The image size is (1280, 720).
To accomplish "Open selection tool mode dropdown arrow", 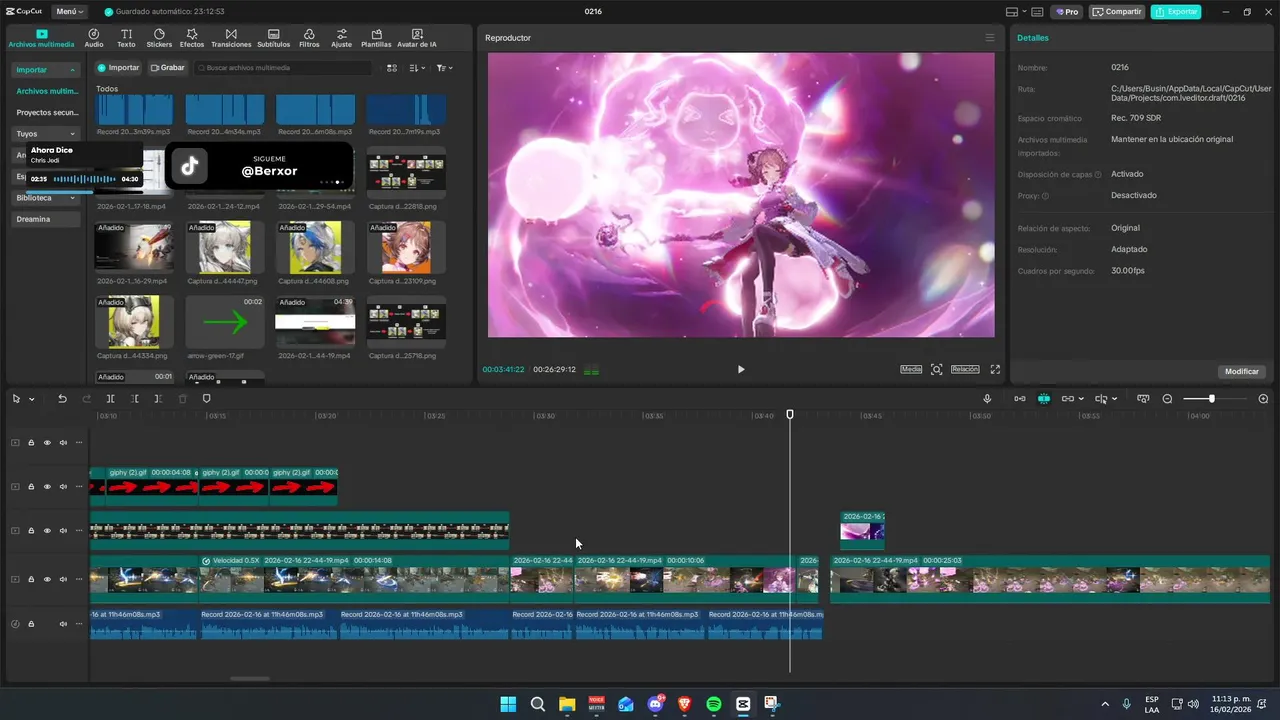I will pos(31,399).
